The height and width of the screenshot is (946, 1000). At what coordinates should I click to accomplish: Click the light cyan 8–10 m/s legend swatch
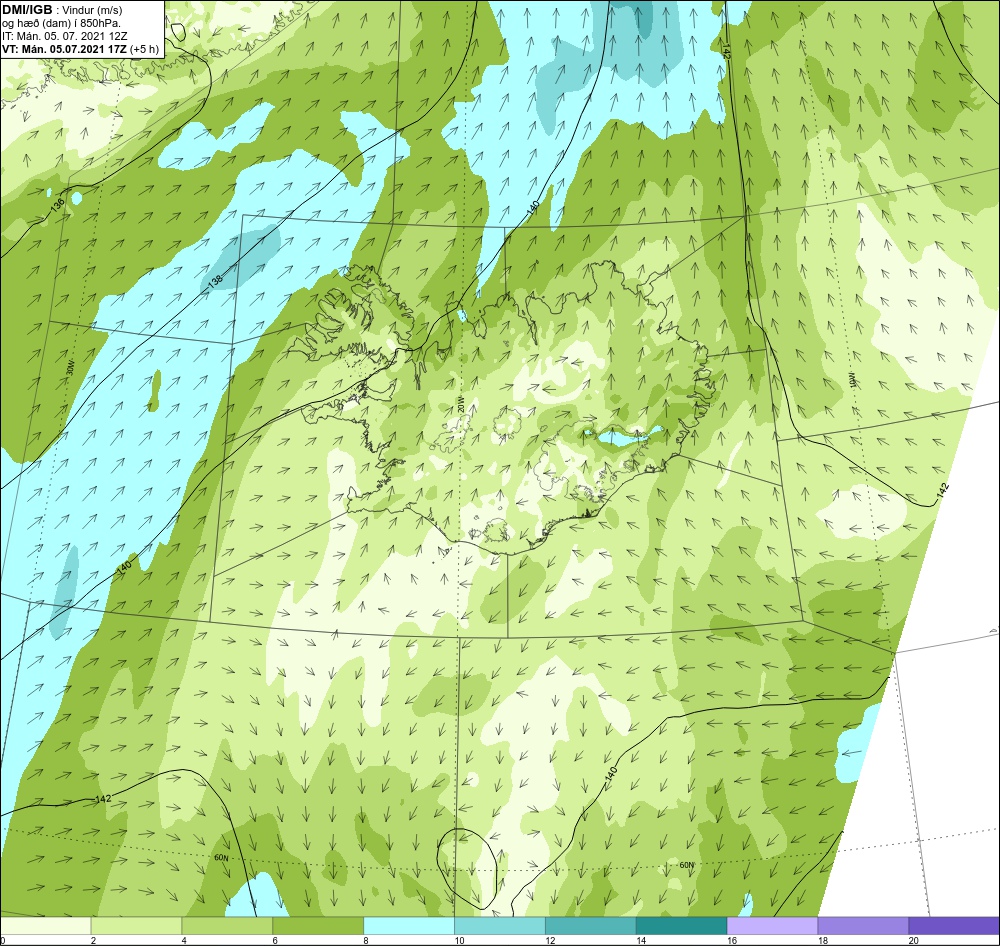click(409, 925)
